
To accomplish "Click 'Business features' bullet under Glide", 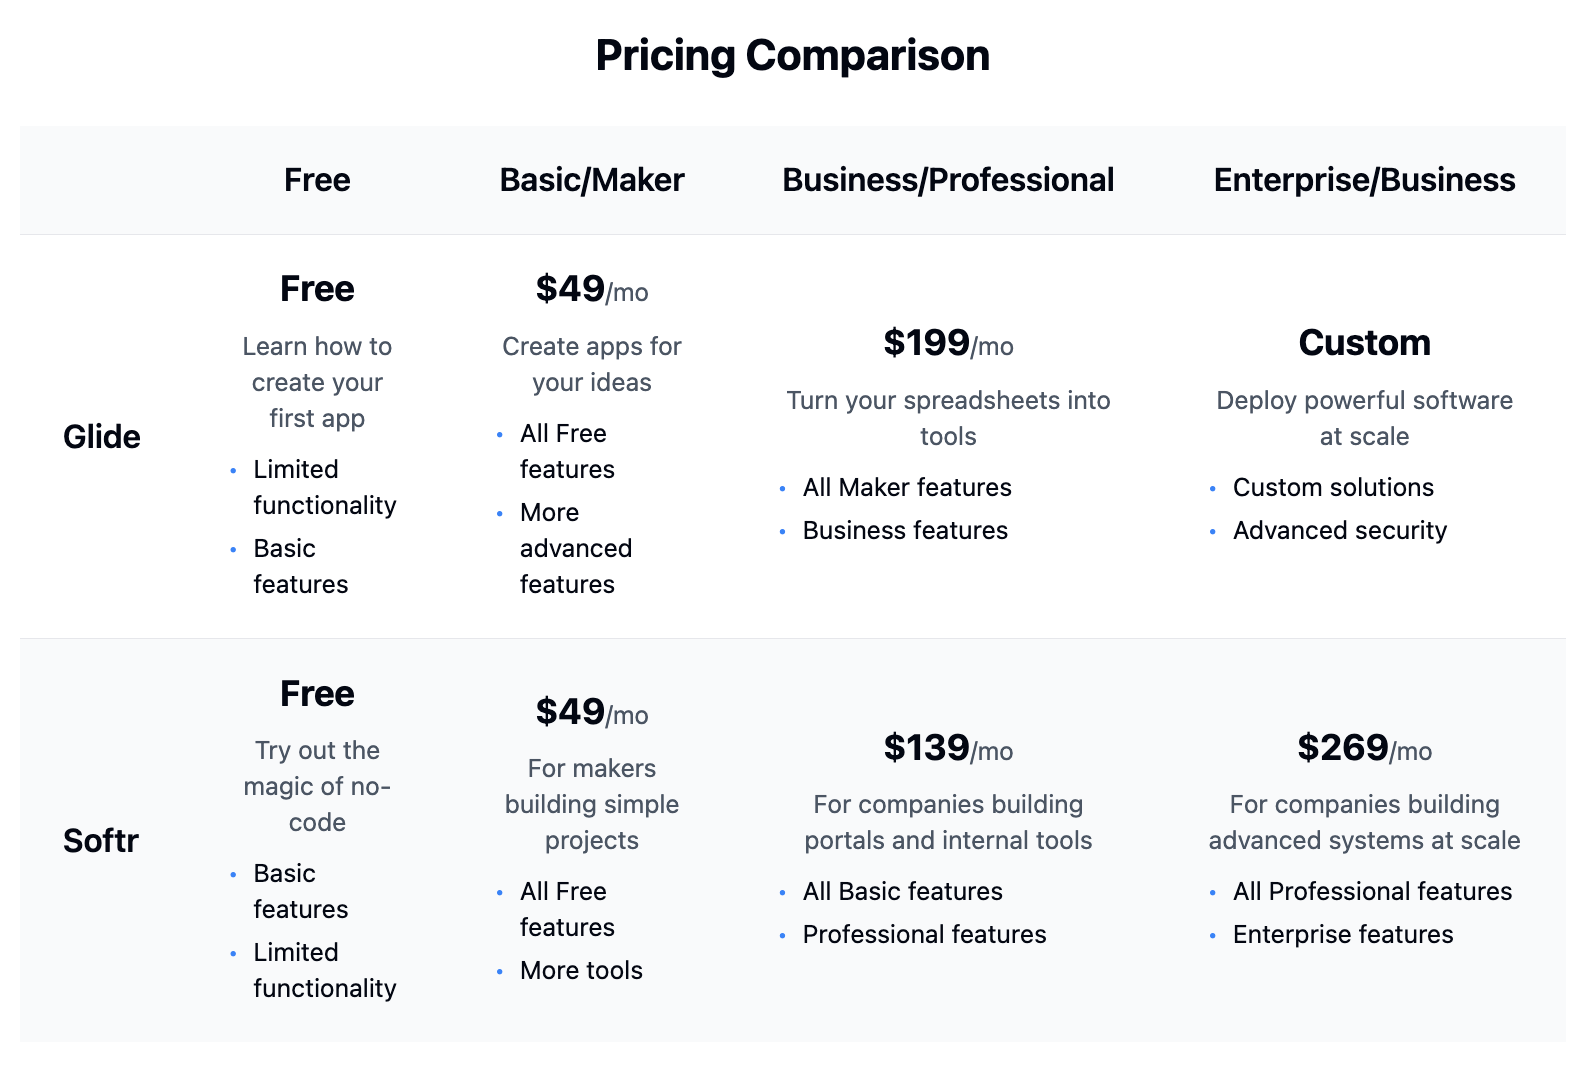I will 904,530.
